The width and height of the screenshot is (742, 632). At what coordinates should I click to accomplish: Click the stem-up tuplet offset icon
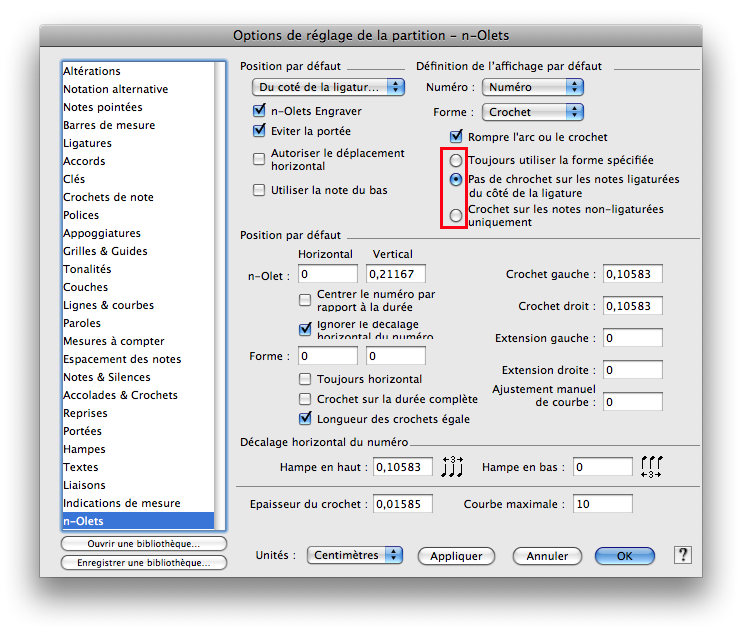click(453, 466)
